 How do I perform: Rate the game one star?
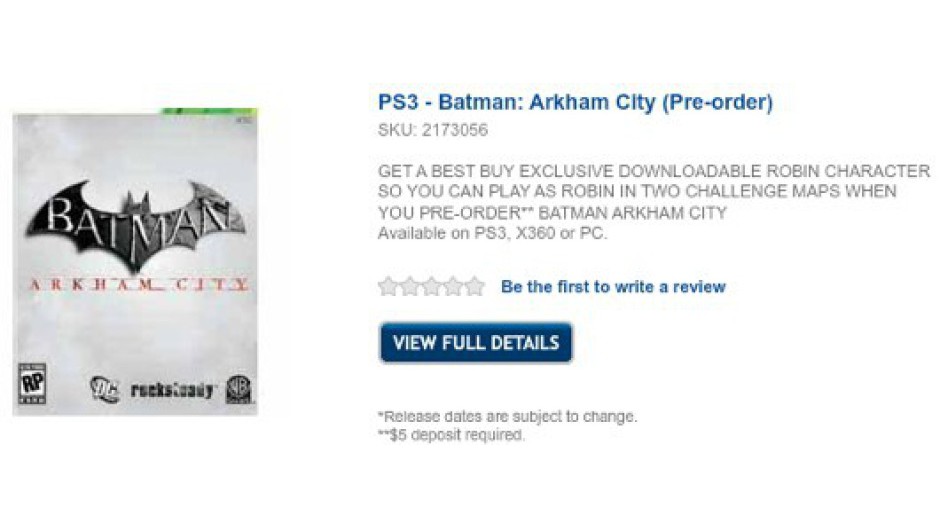tap(388, 287)
